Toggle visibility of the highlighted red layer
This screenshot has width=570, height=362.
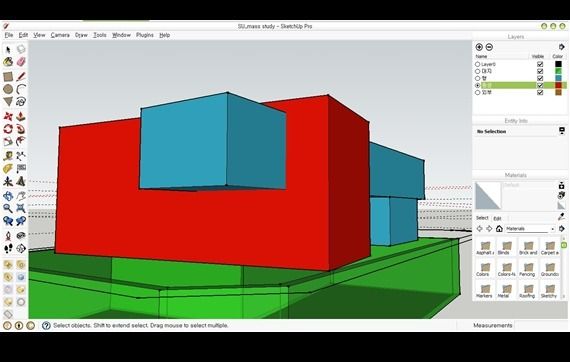(x=540, y=85)
